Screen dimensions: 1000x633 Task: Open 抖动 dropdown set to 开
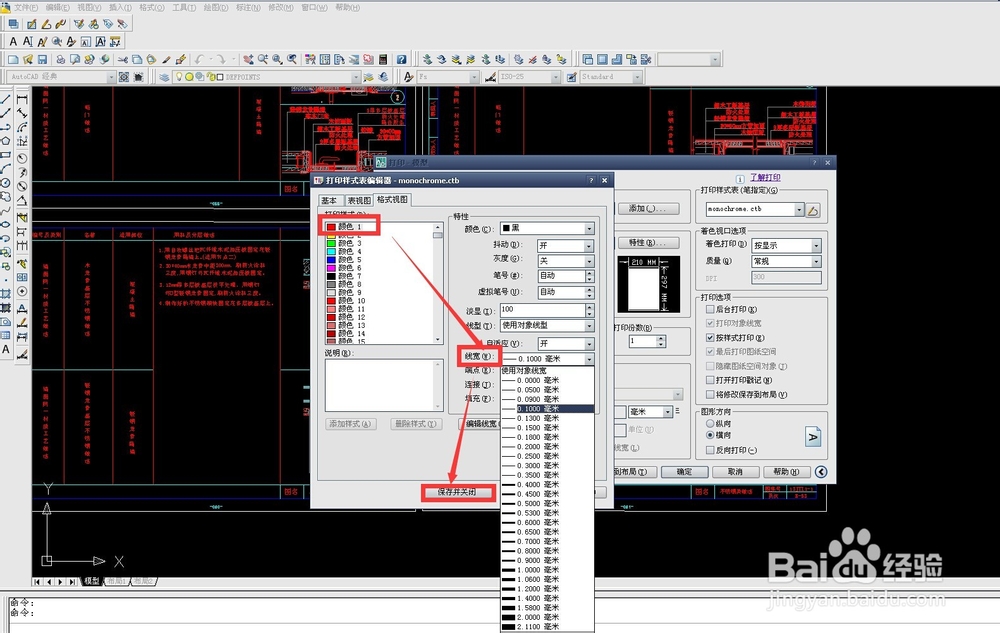point(565,245)
